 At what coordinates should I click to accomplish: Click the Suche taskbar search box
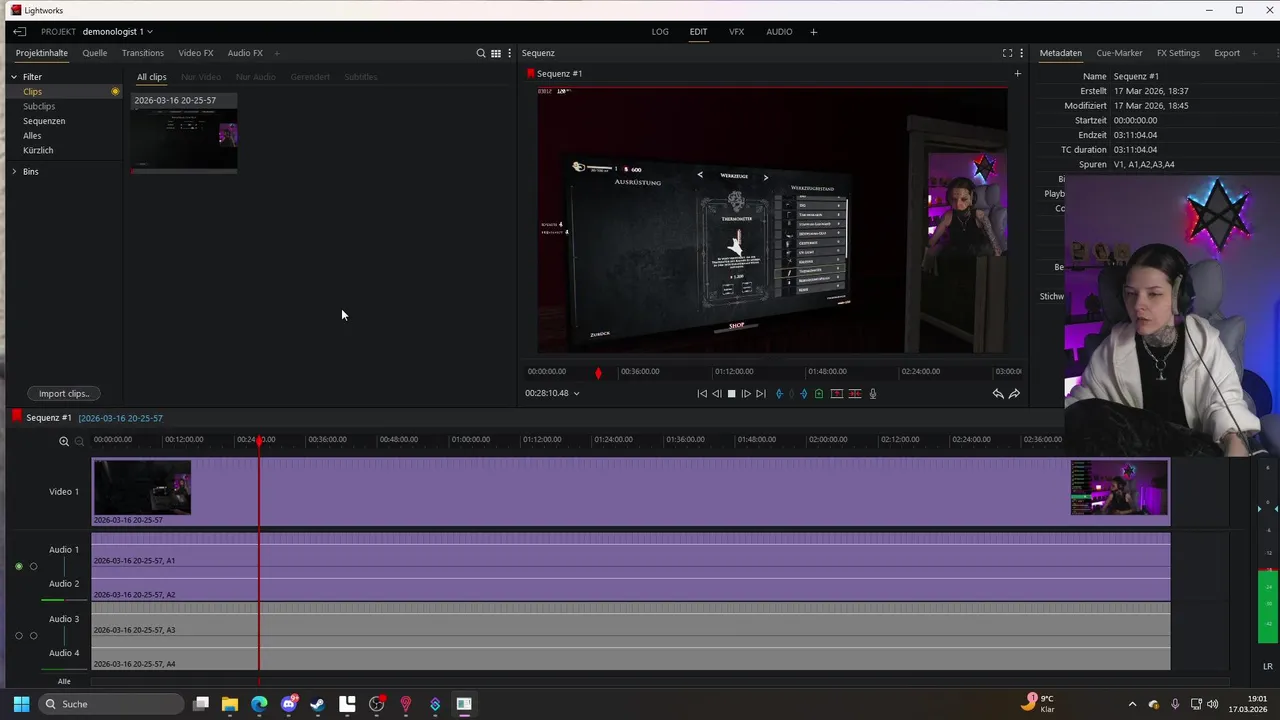(112, 704)
